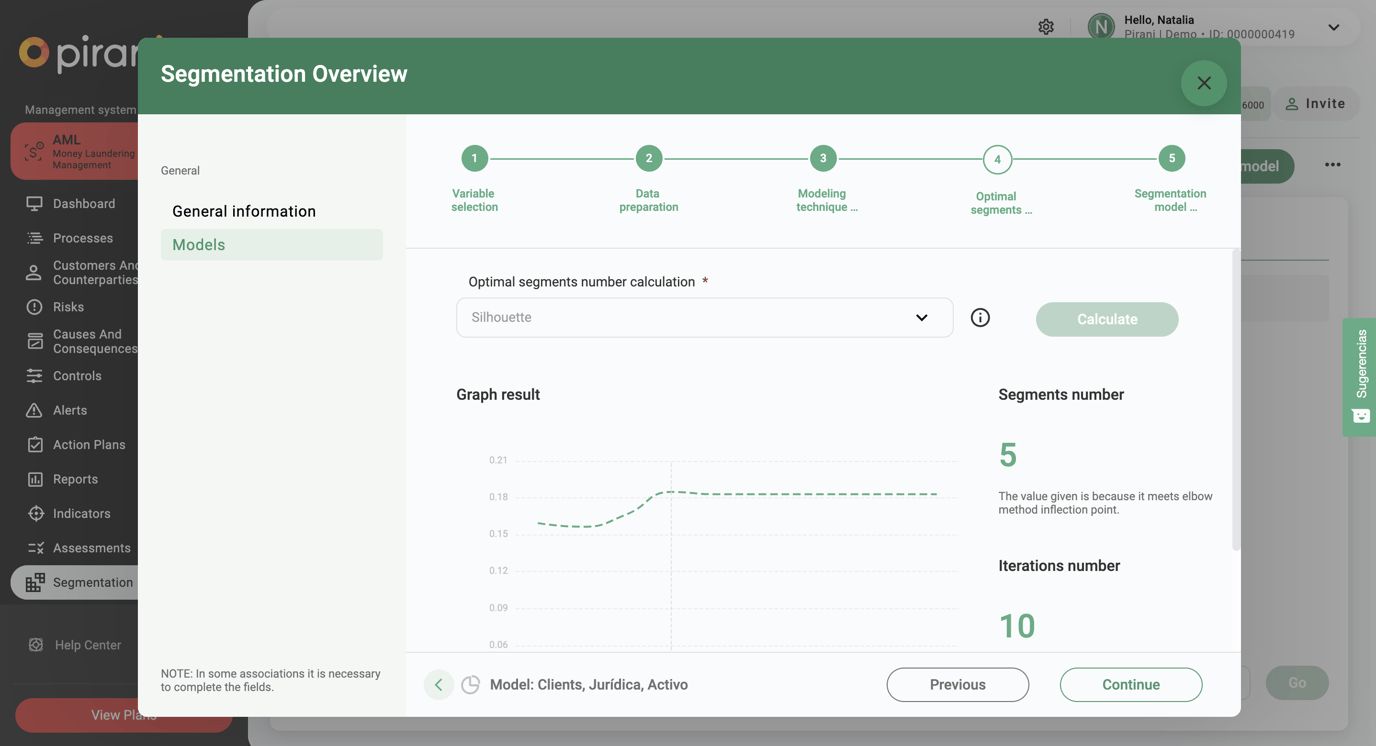Open the Alerts warning icon in sidebar
The width and height of the screenshot is (1376, 746).
point(35,411)
